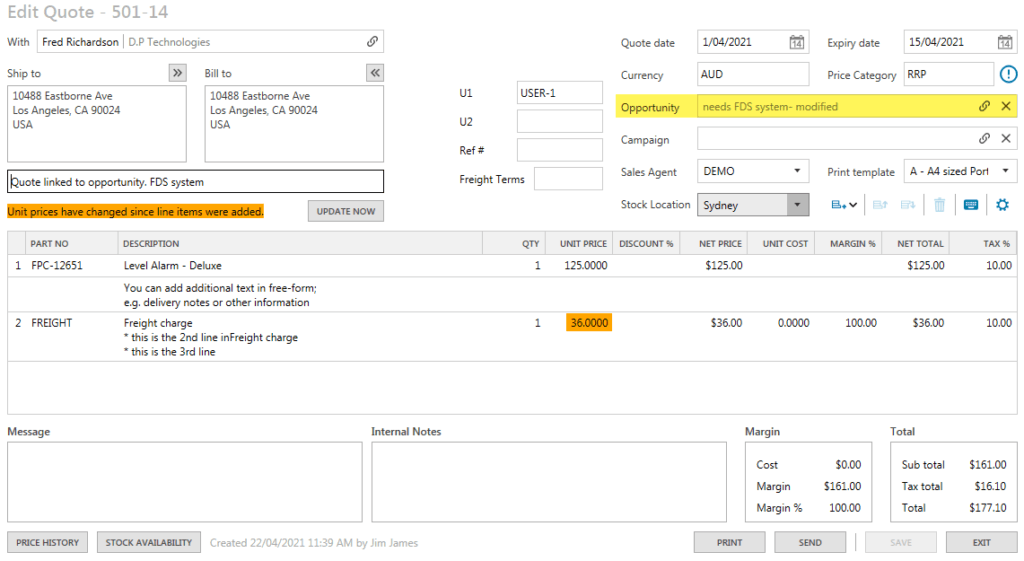Open the customer link icon beside D.P Technologies
1024x561 pixels.
click(x=372, y=42)
